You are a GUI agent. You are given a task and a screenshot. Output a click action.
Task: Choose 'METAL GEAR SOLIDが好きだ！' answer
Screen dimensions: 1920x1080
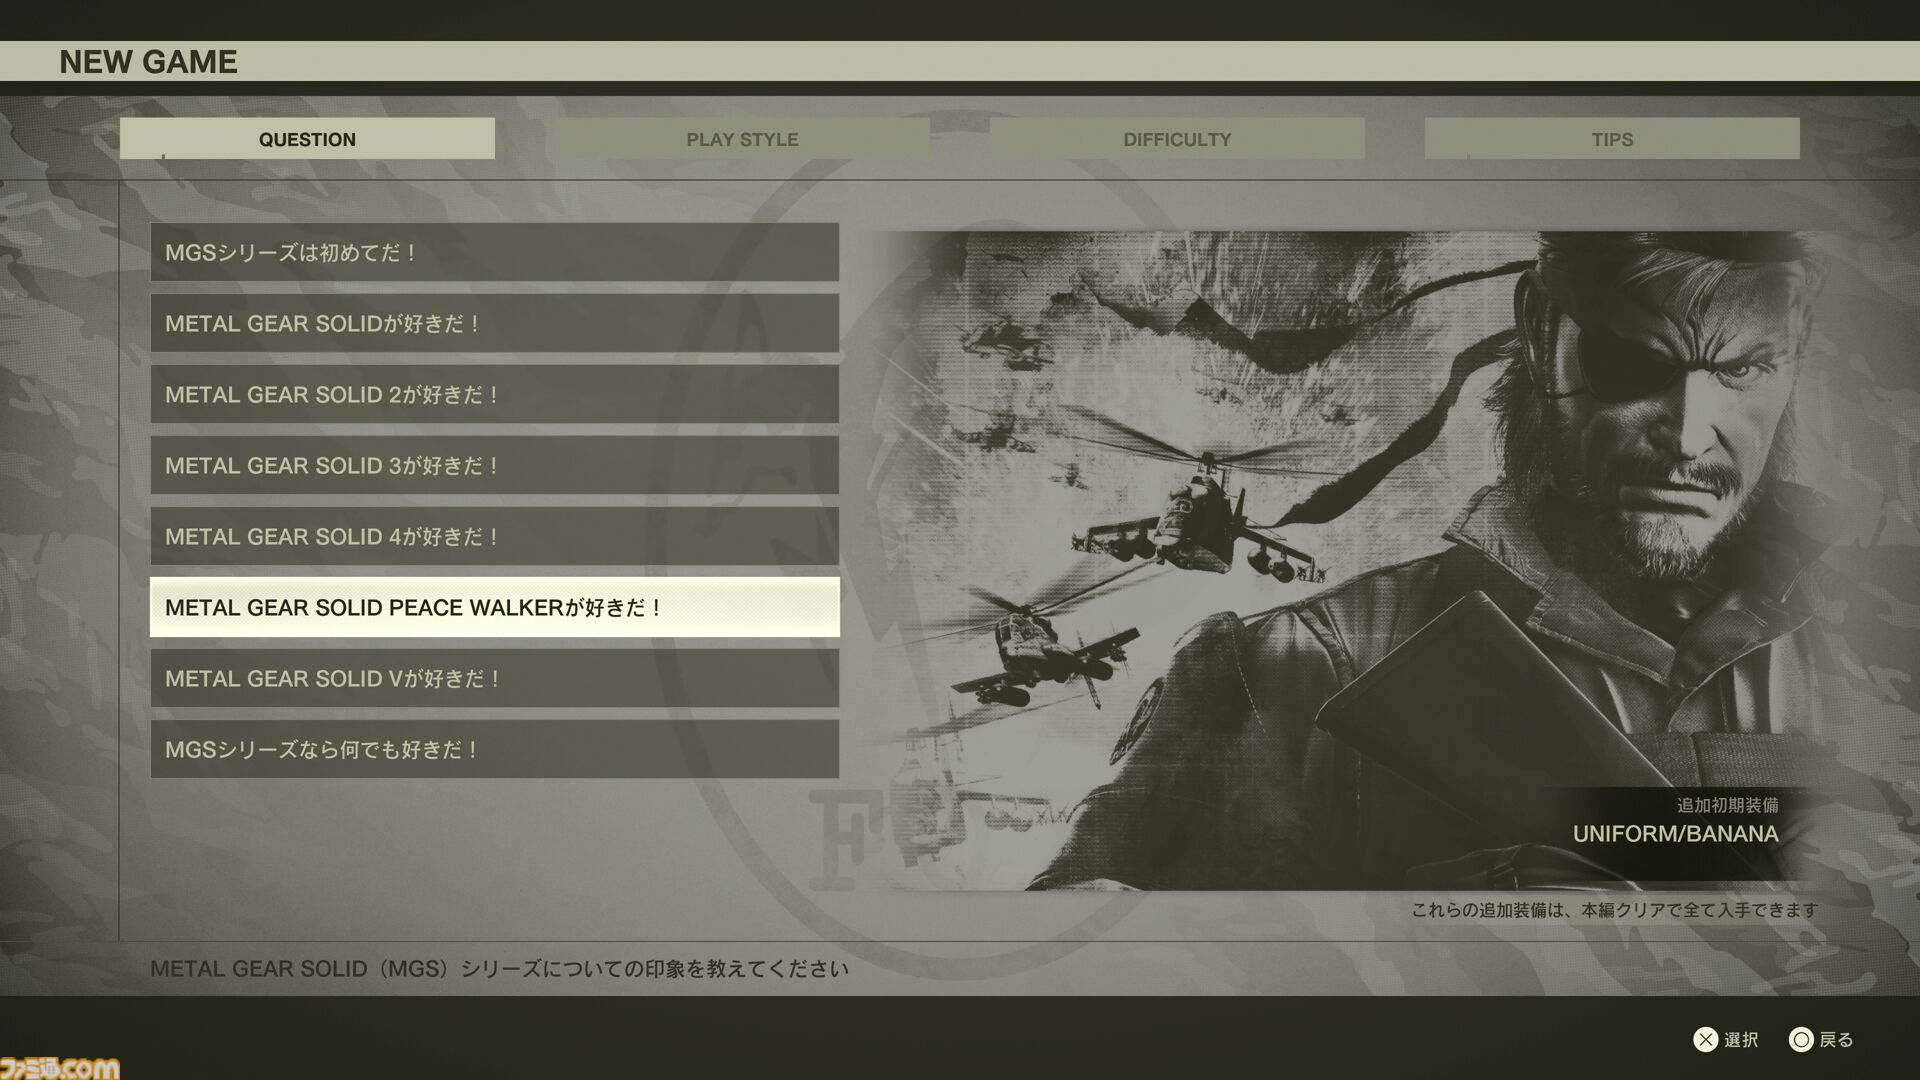coord(495,323)
